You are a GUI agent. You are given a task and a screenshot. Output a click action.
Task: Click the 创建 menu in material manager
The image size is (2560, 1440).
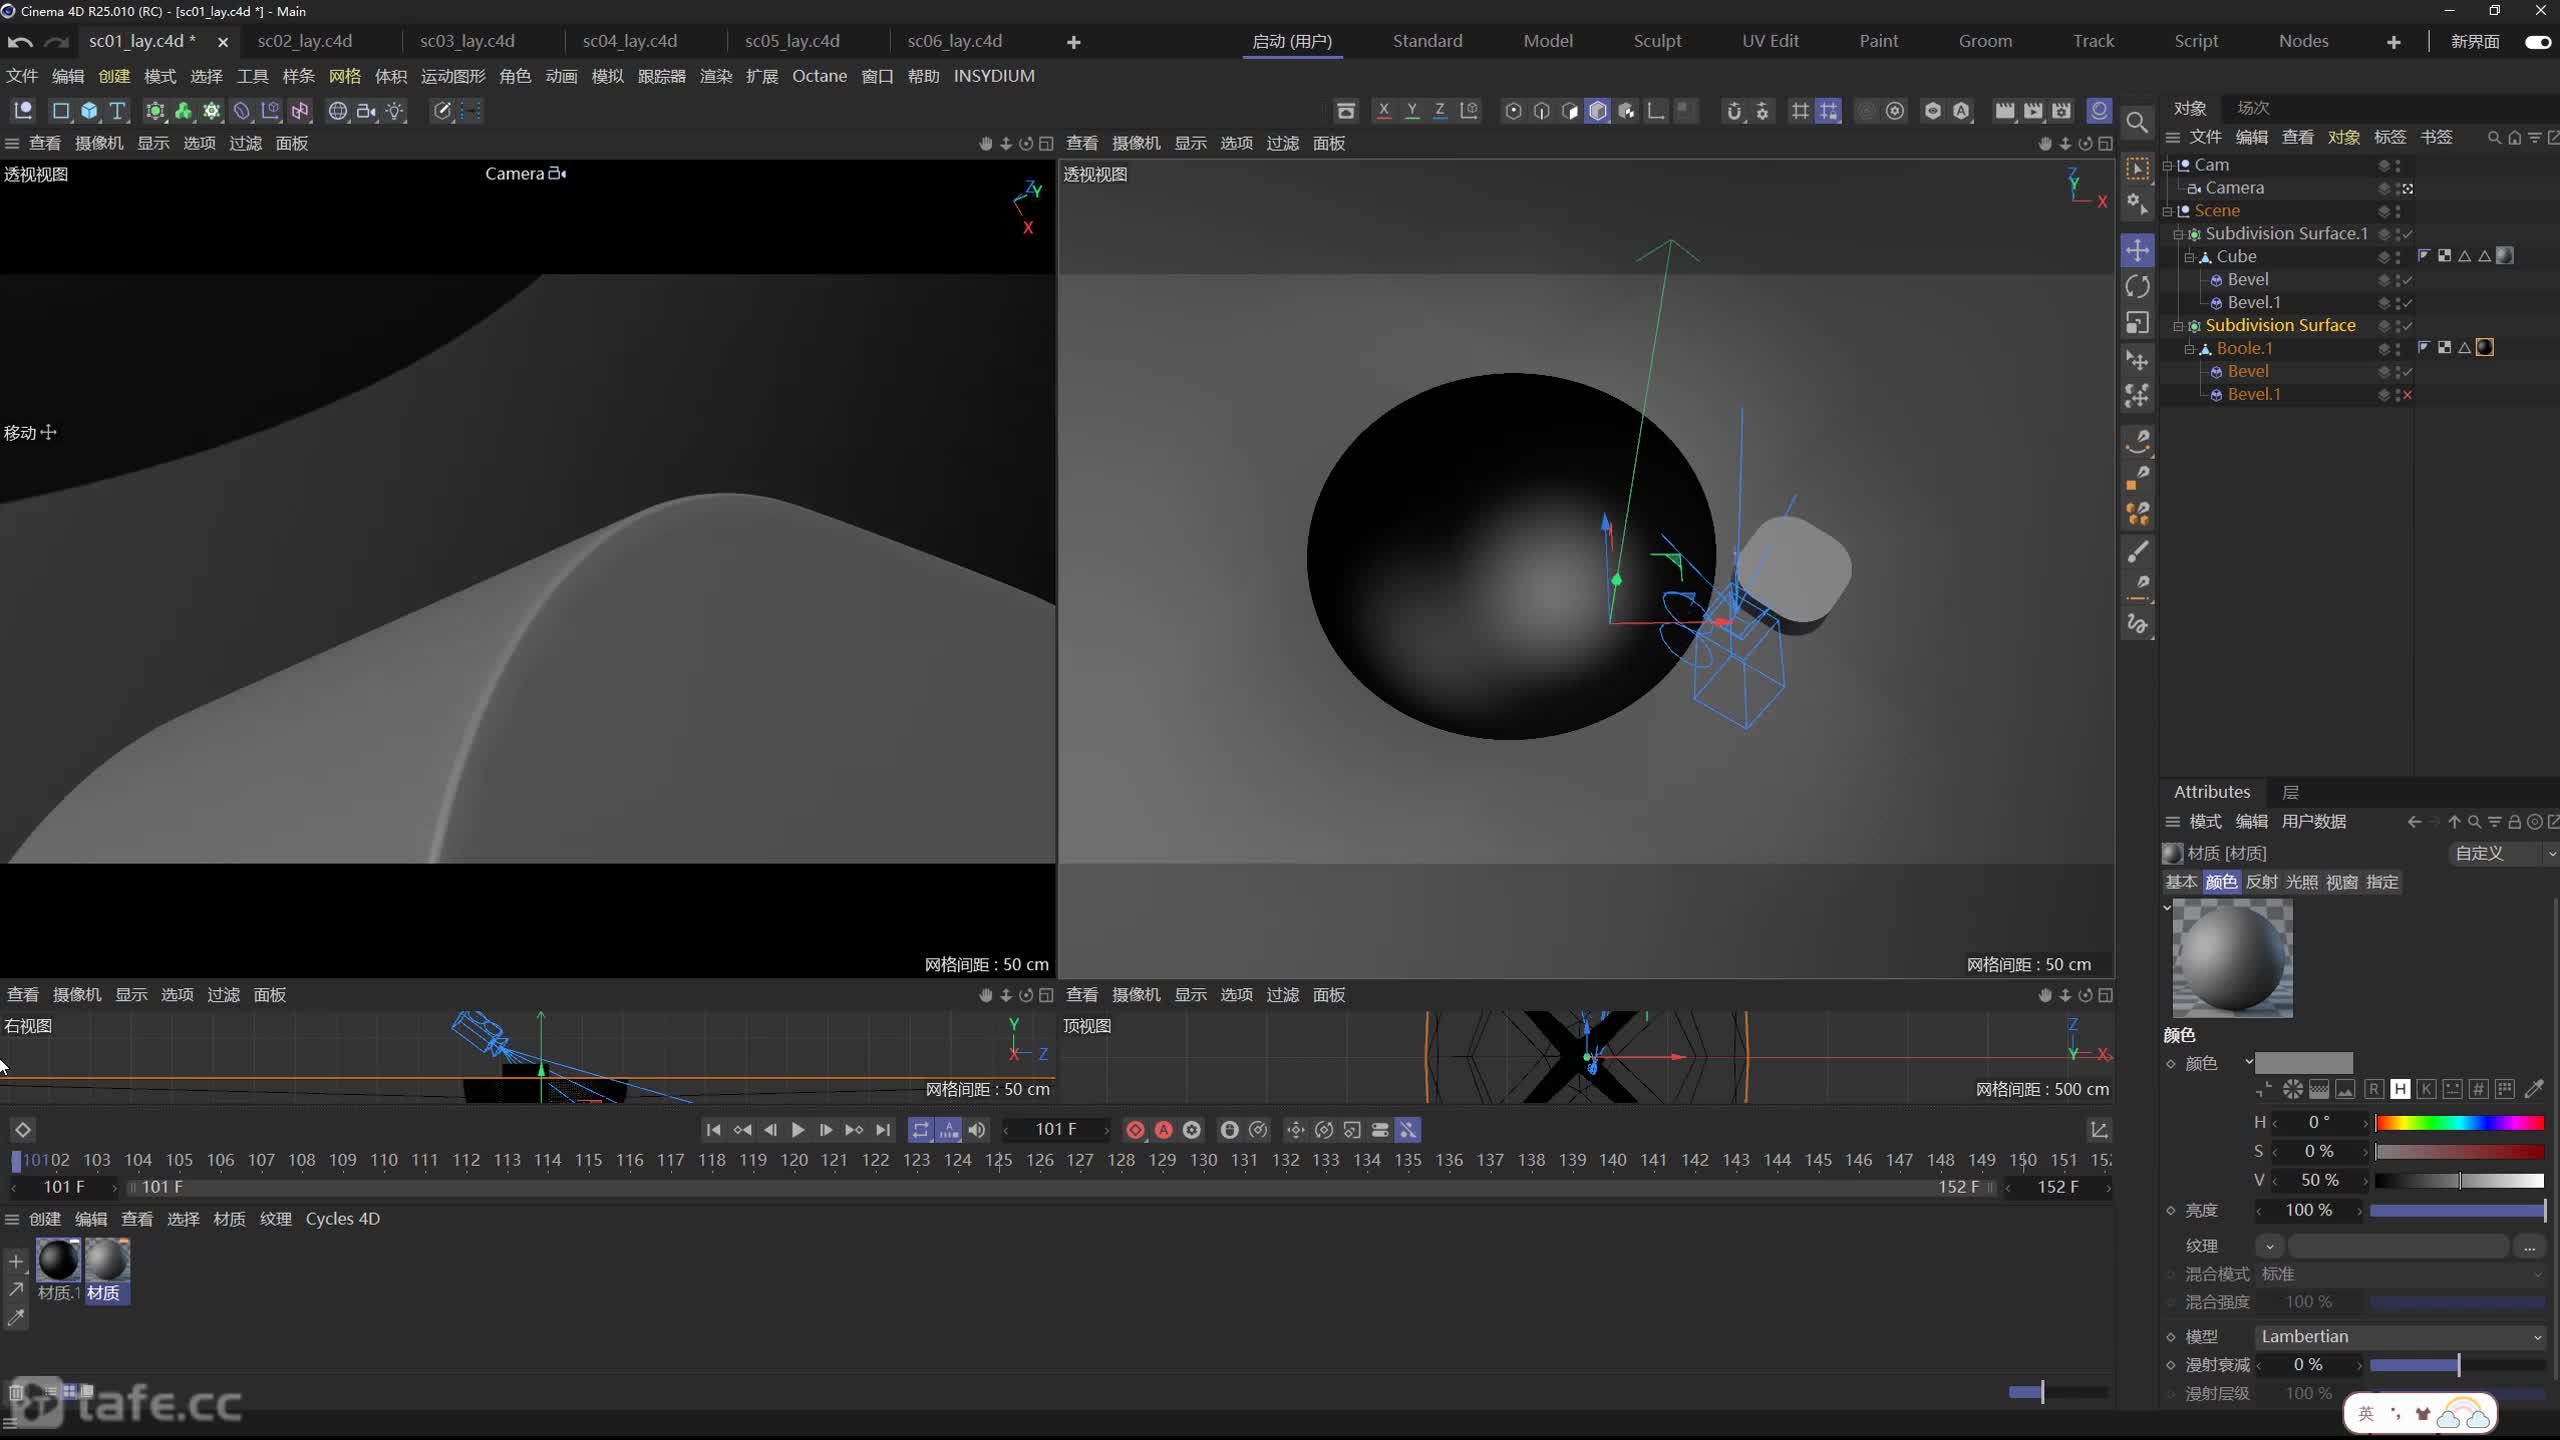pos(44,1219)
